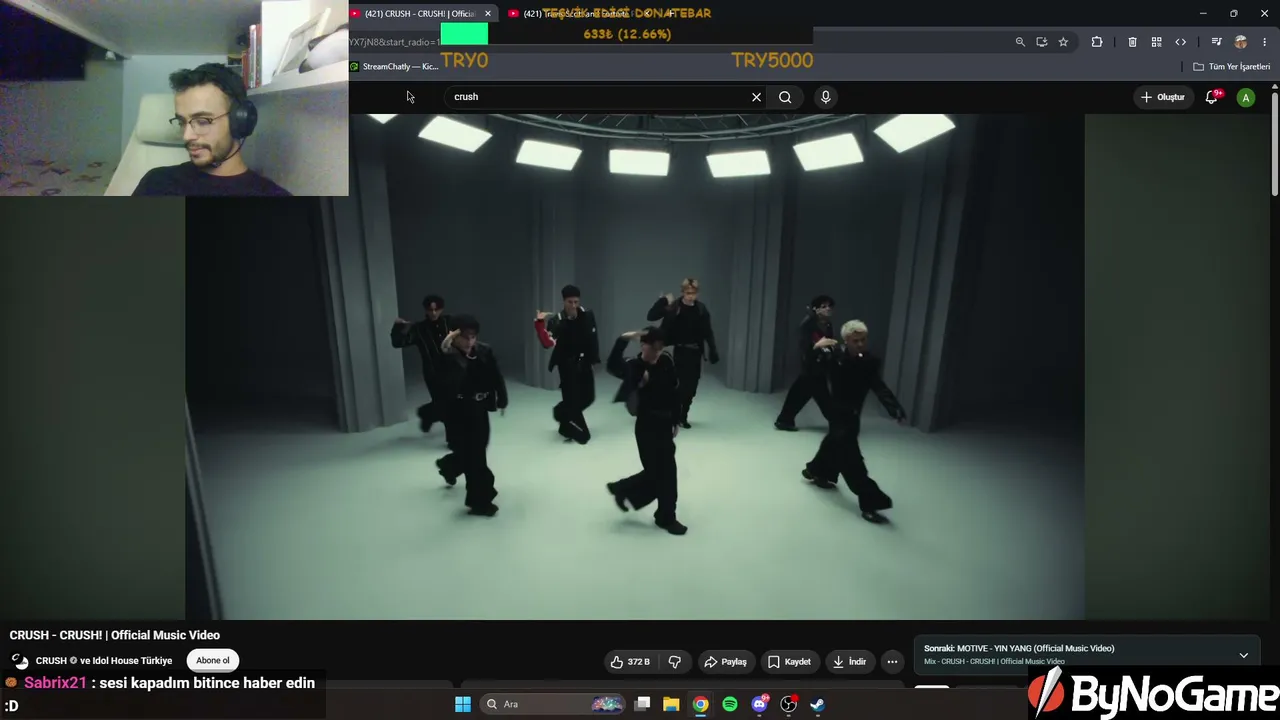Open more actions (three dots) under video

coord(892,661)
